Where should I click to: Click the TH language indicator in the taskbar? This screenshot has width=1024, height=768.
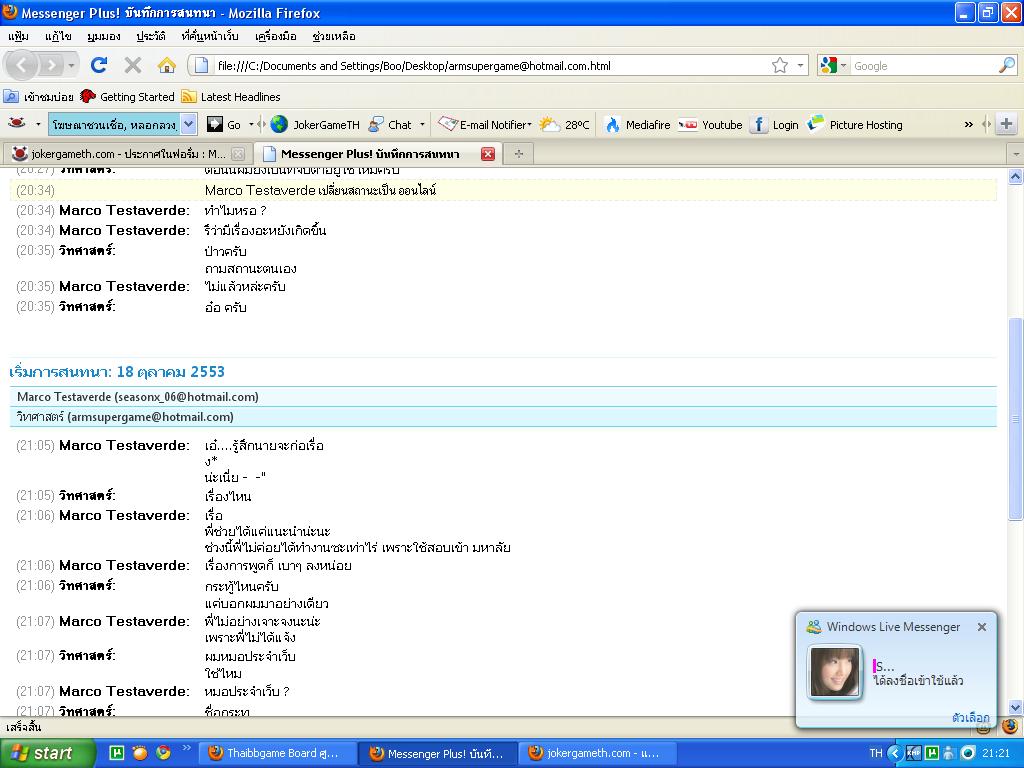click(x=876, y=753)
